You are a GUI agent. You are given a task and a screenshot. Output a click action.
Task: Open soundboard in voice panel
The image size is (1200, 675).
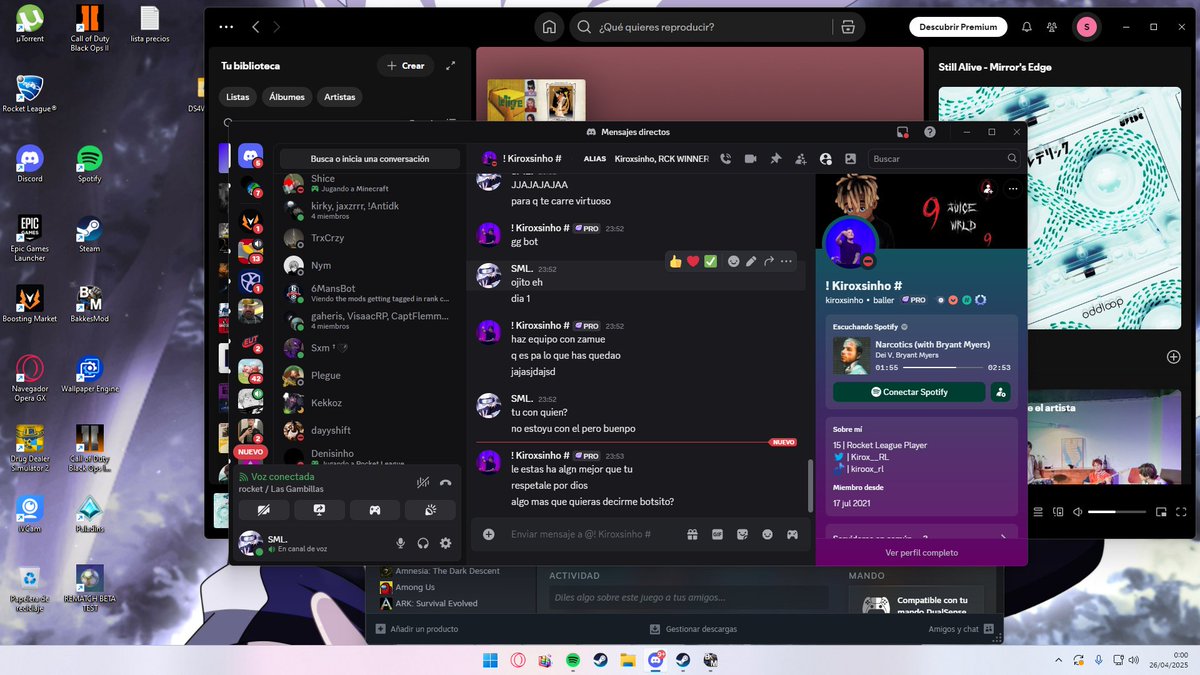point(430,510)
